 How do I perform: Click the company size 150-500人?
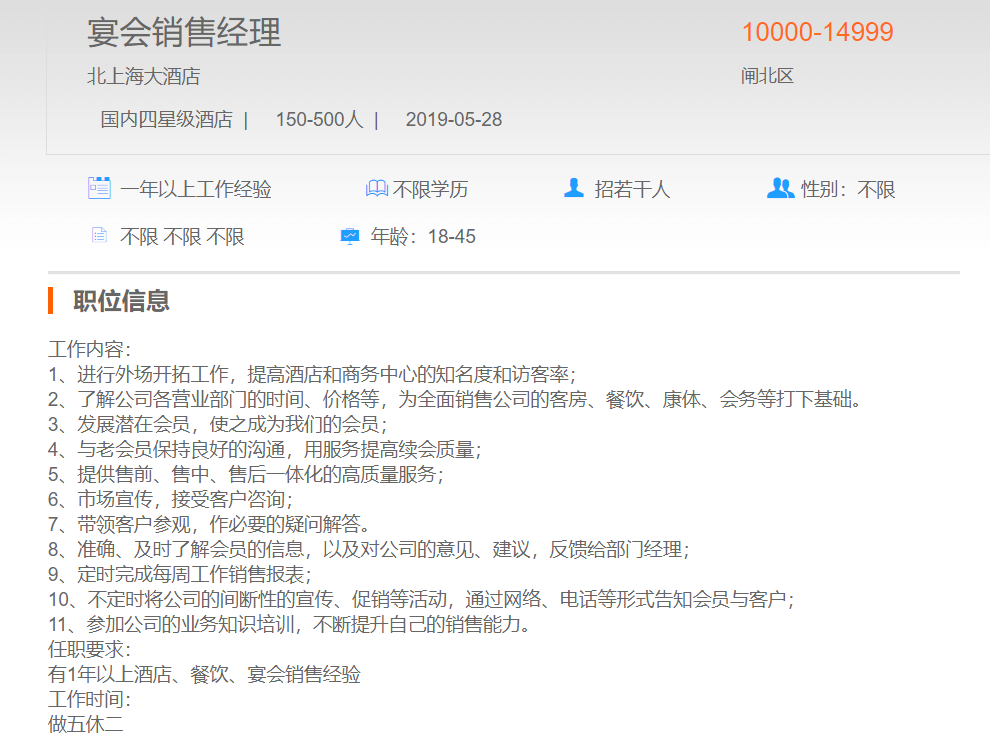click(319, 120)
